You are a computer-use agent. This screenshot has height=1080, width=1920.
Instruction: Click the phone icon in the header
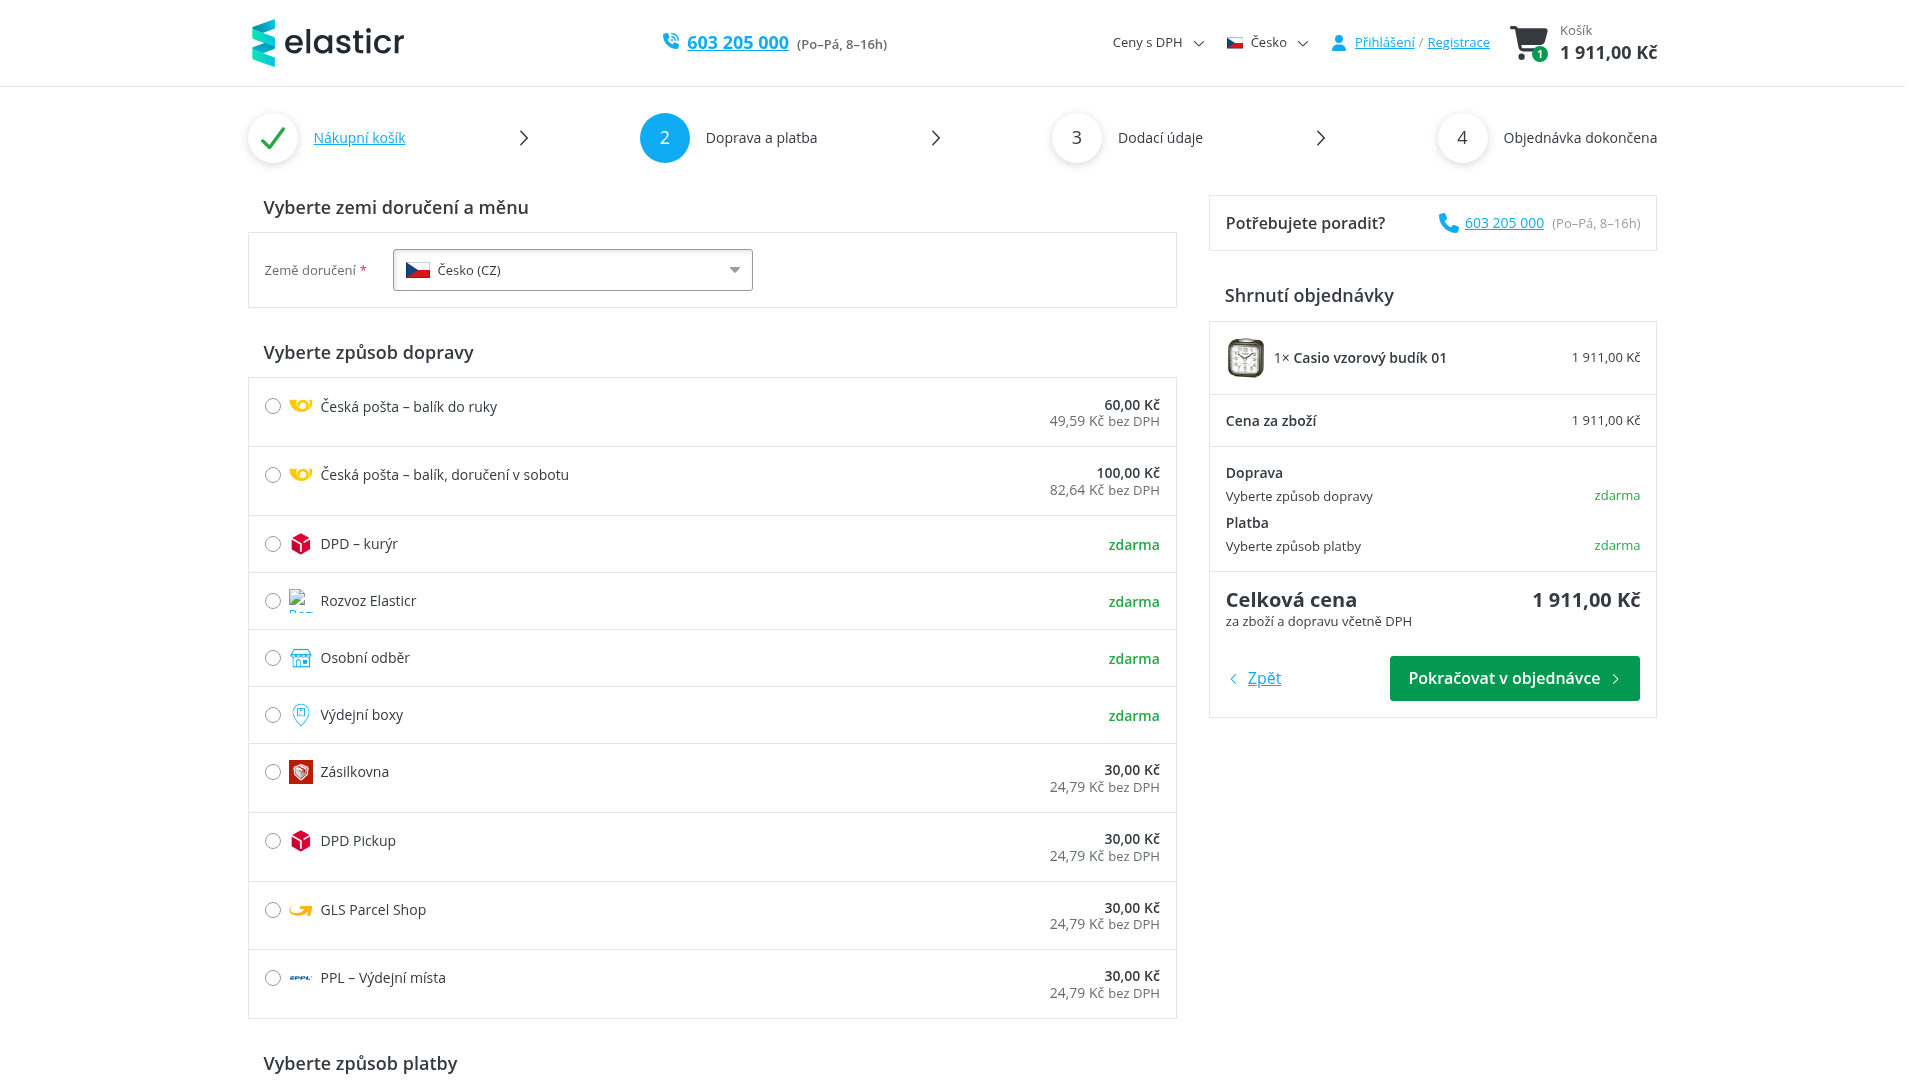671,41
